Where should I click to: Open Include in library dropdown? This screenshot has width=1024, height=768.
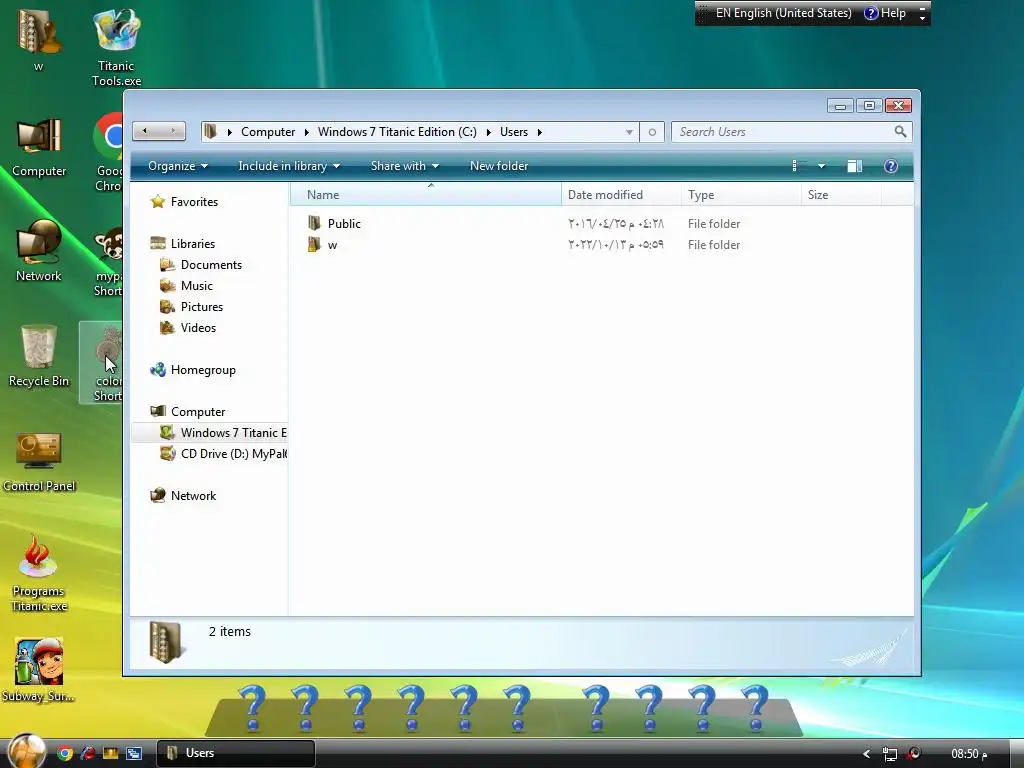pos(289,166)
